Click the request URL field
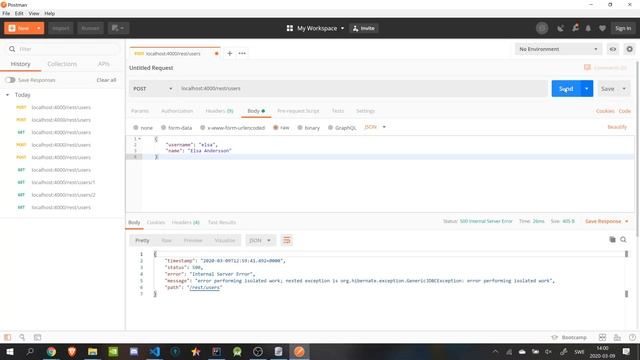 point(362,89)
